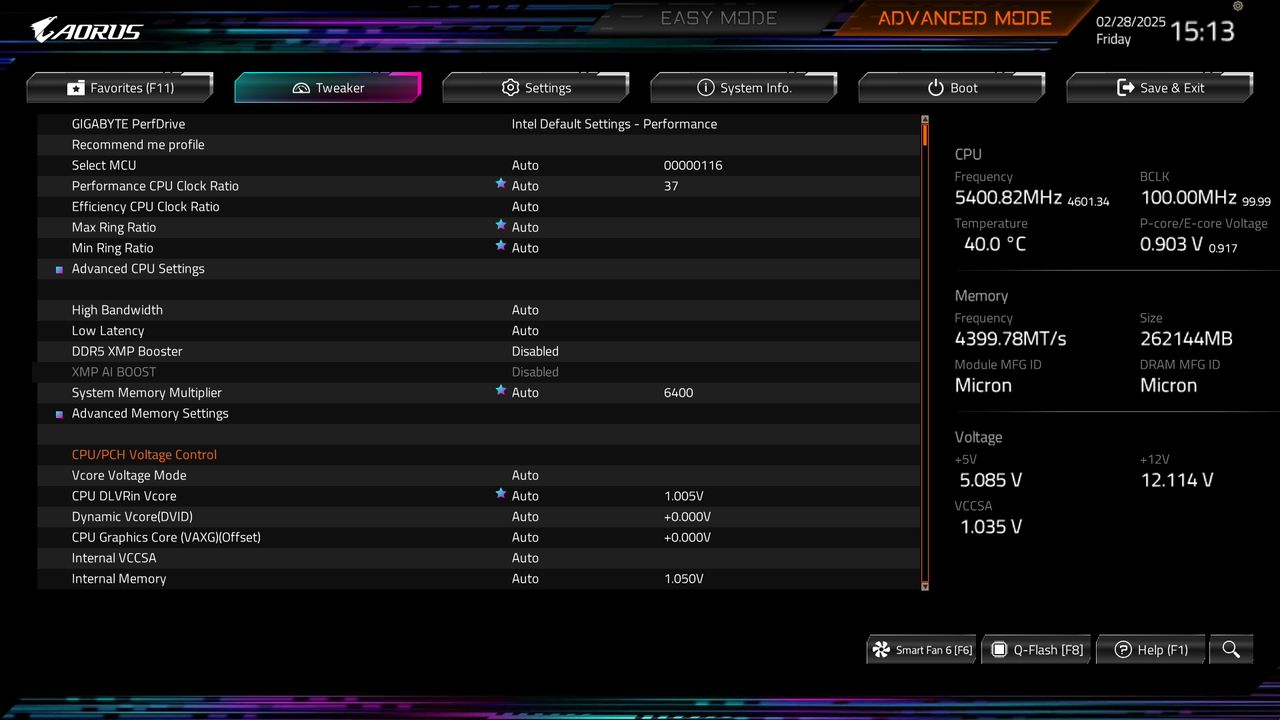Click the star icon beside System Memory Multiplier
Screen dimensions: 1280x720
501,391
